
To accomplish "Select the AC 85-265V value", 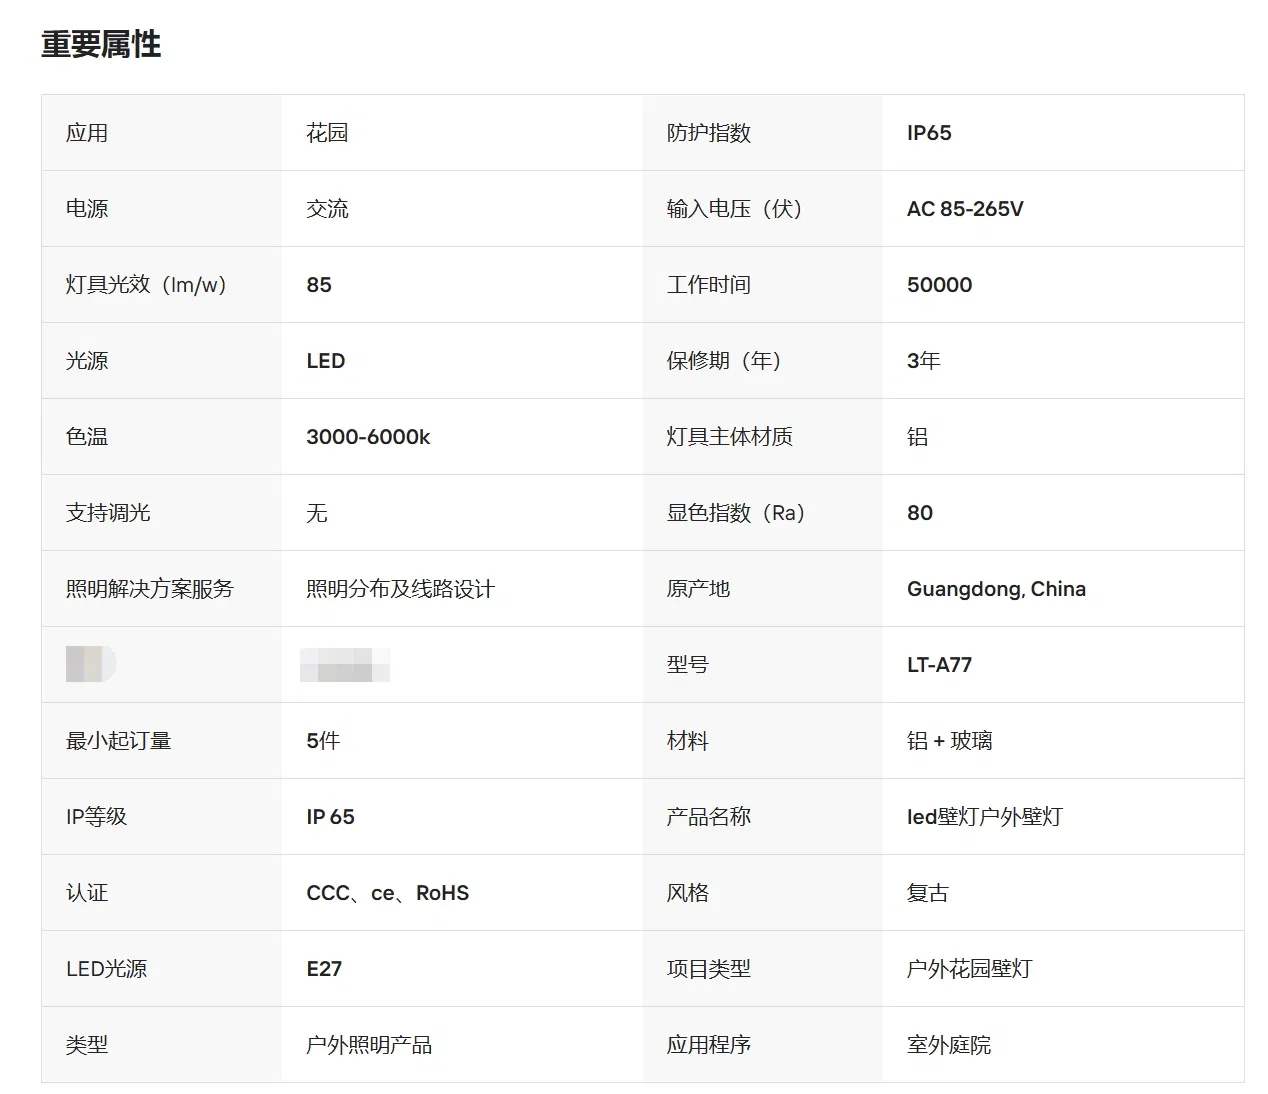I will point(965,209).
